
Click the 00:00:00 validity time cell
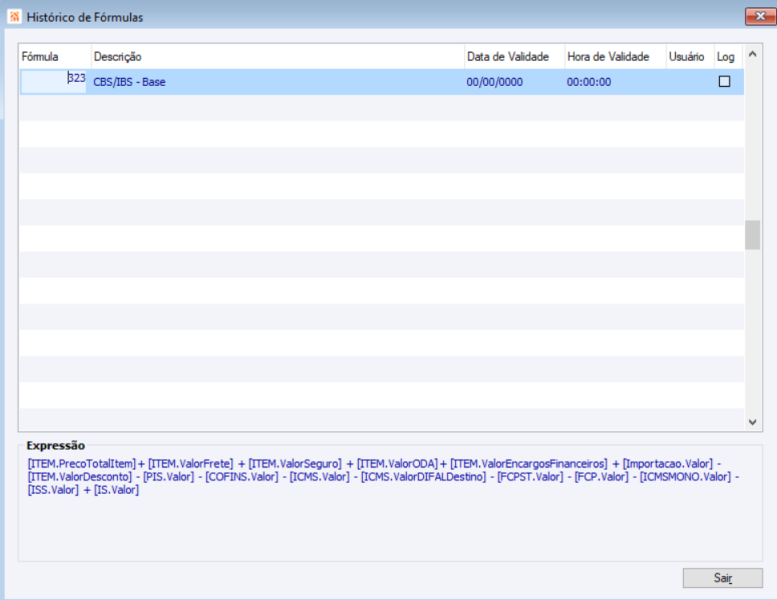pos(589,82)
